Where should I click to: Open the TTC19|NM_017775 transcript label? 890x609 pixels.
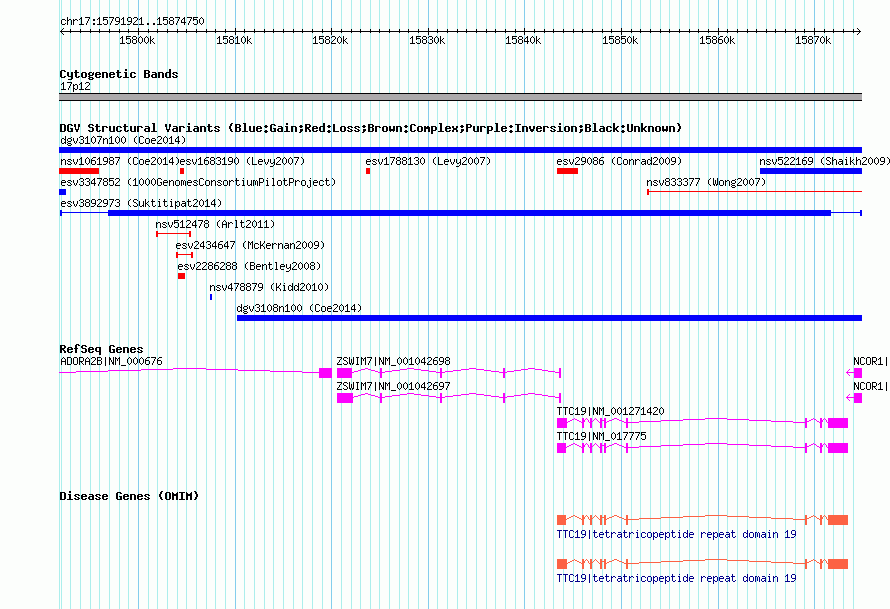tap(601, 436)
